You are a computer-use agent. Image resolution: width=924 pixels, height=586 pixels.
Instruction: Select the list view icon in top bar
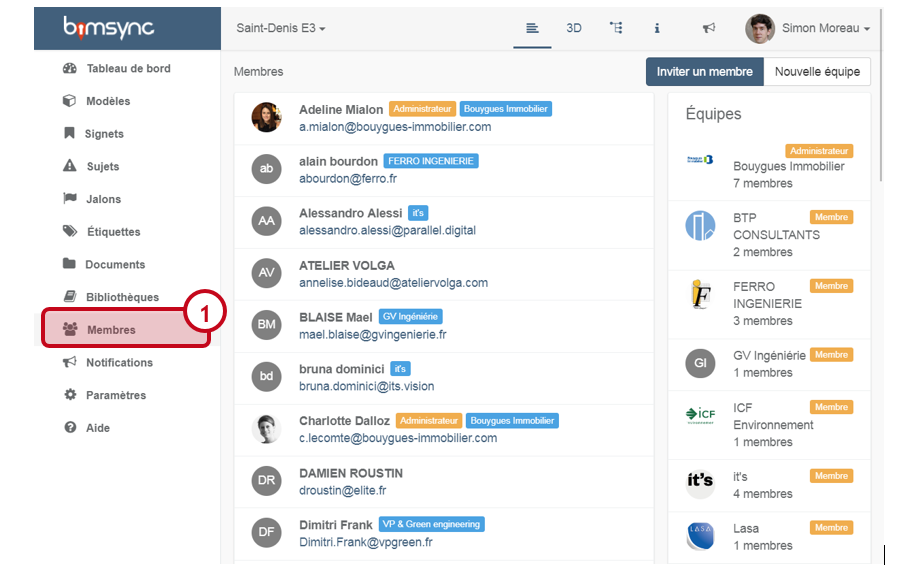[533, 28]
